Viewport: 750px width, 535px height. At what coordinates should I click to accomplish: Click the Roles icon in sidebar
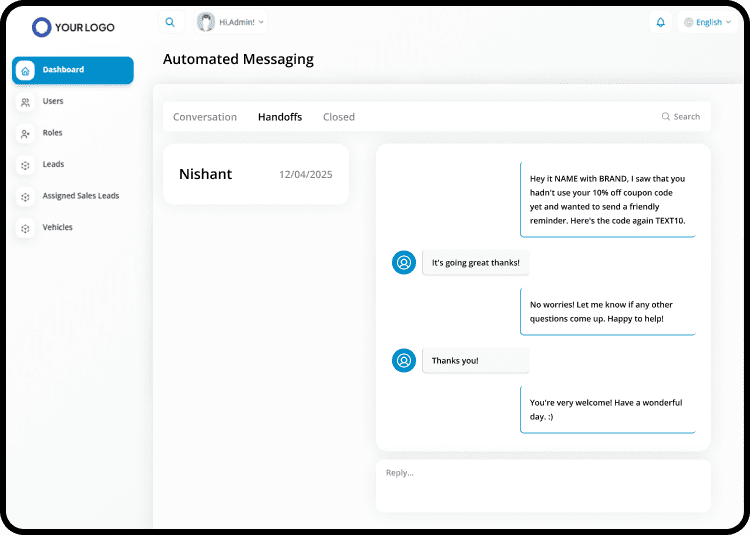(25, 133)
